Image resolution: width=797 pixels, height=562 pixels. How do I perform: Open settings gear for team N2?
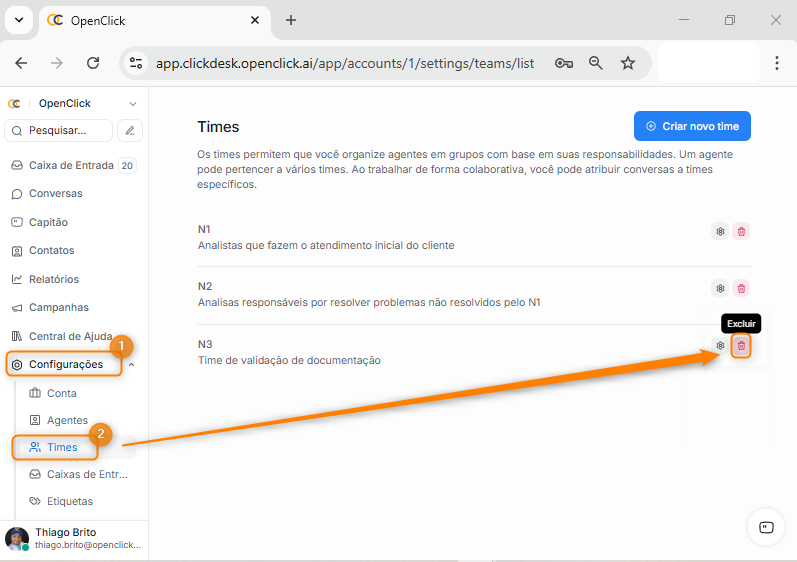pyautogui.click(x=720, y=289)
